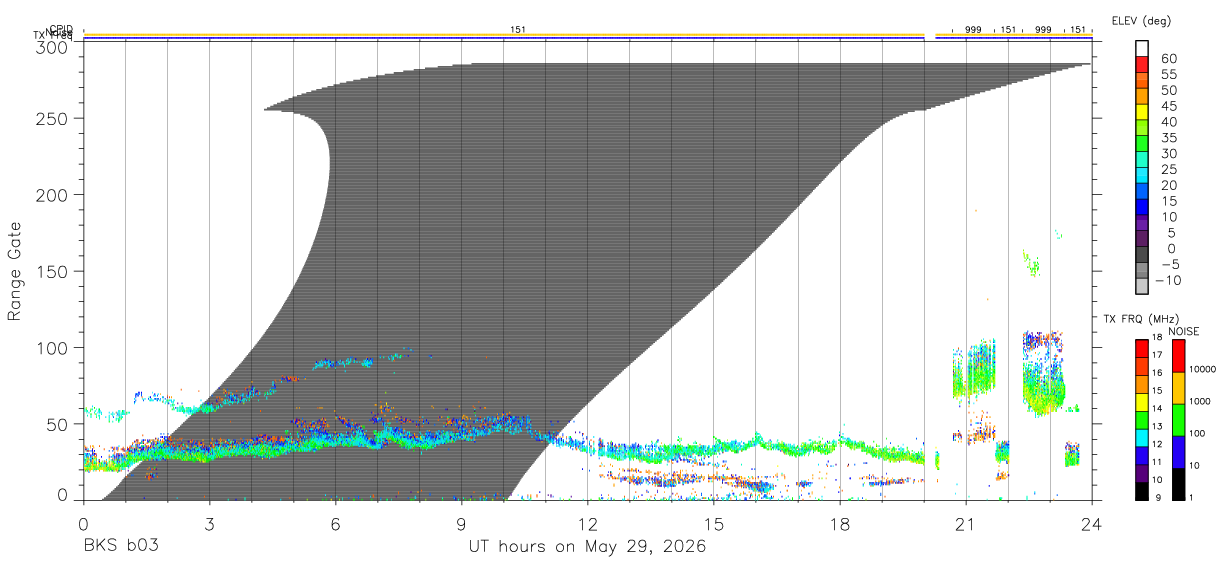Click the 3 tick on UT hours axis
Viewport: 1228px width, 567px height.
[x=209, y=523]
